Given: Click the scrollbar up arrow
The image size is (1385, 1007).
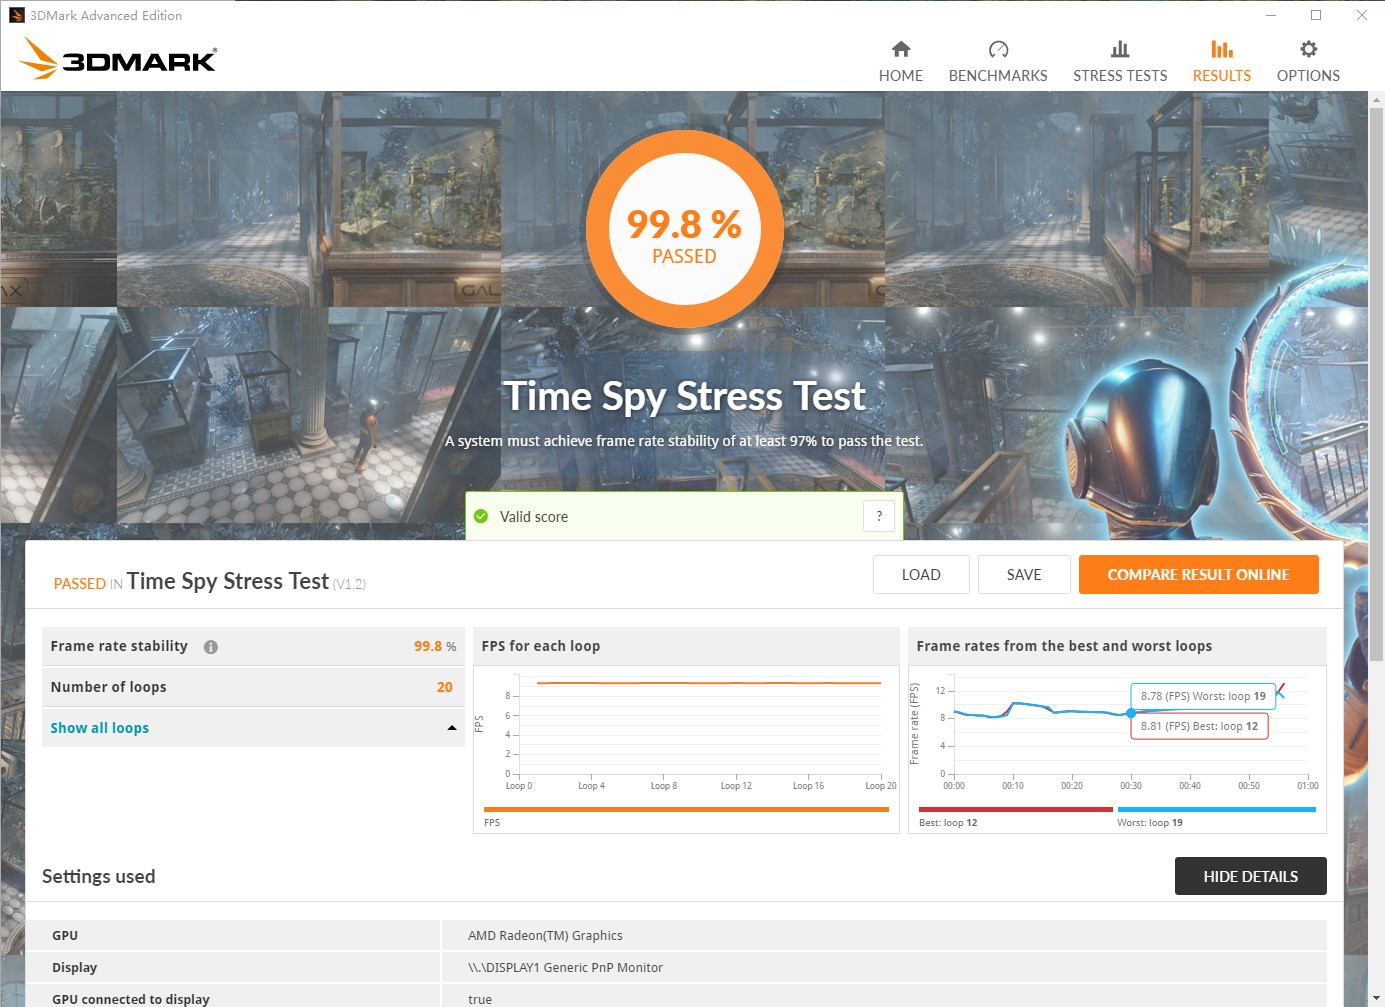Looking at the screenshot, I should [1376, 100].
